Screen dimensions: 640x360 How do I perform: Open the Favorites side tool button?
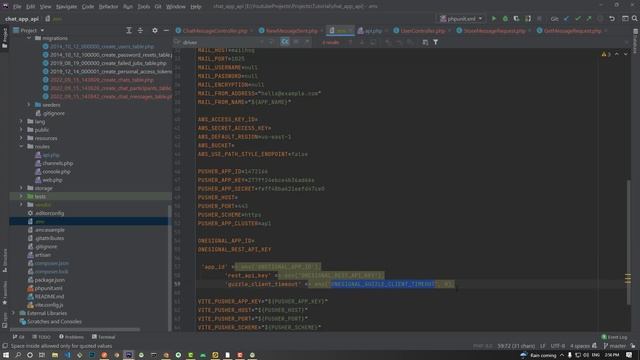pos(4,292)
